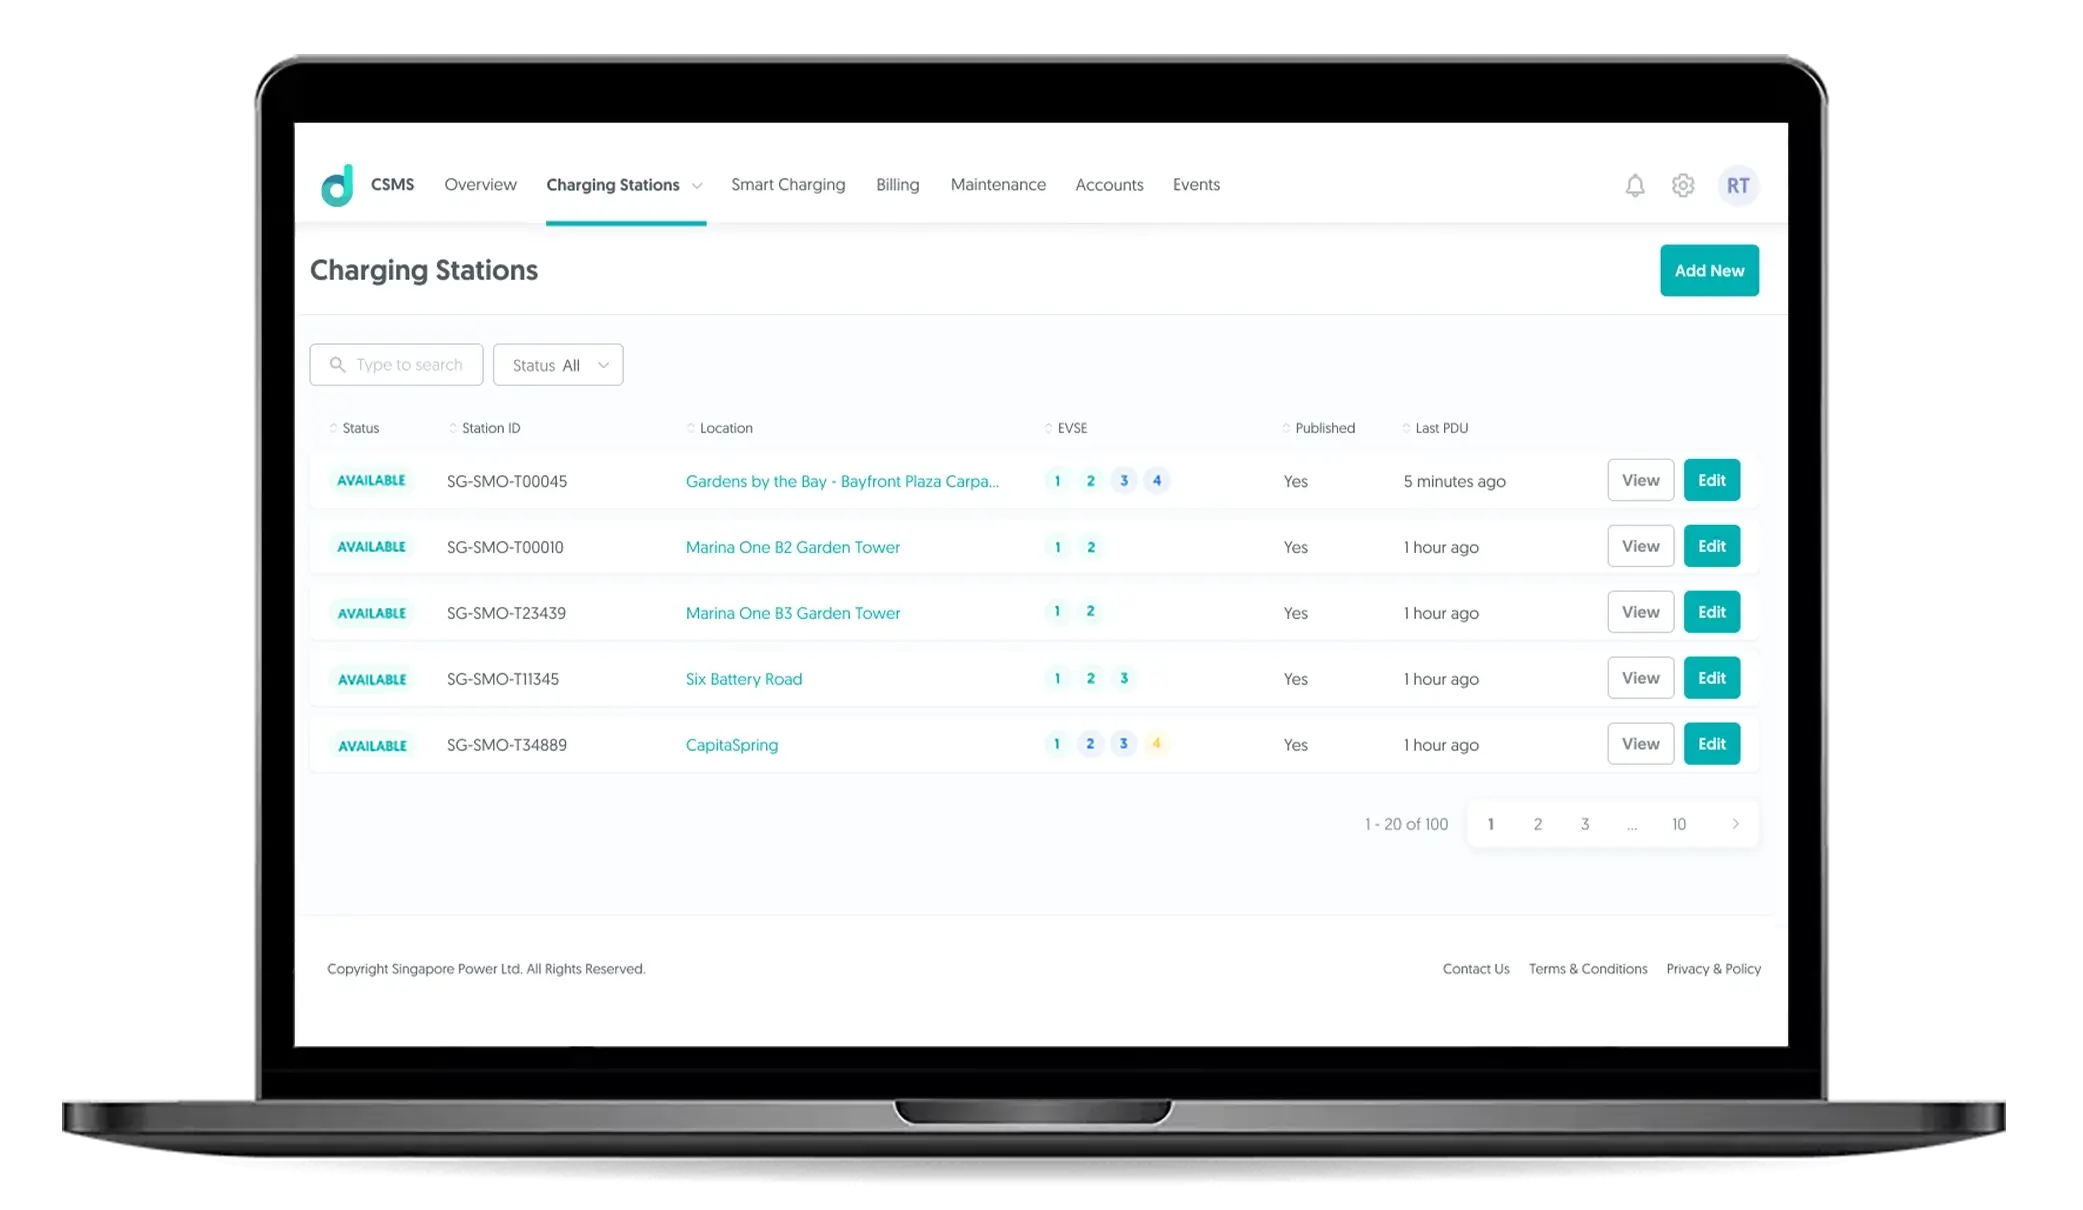Toggle sorting on the Published column

coord(1287,428)
